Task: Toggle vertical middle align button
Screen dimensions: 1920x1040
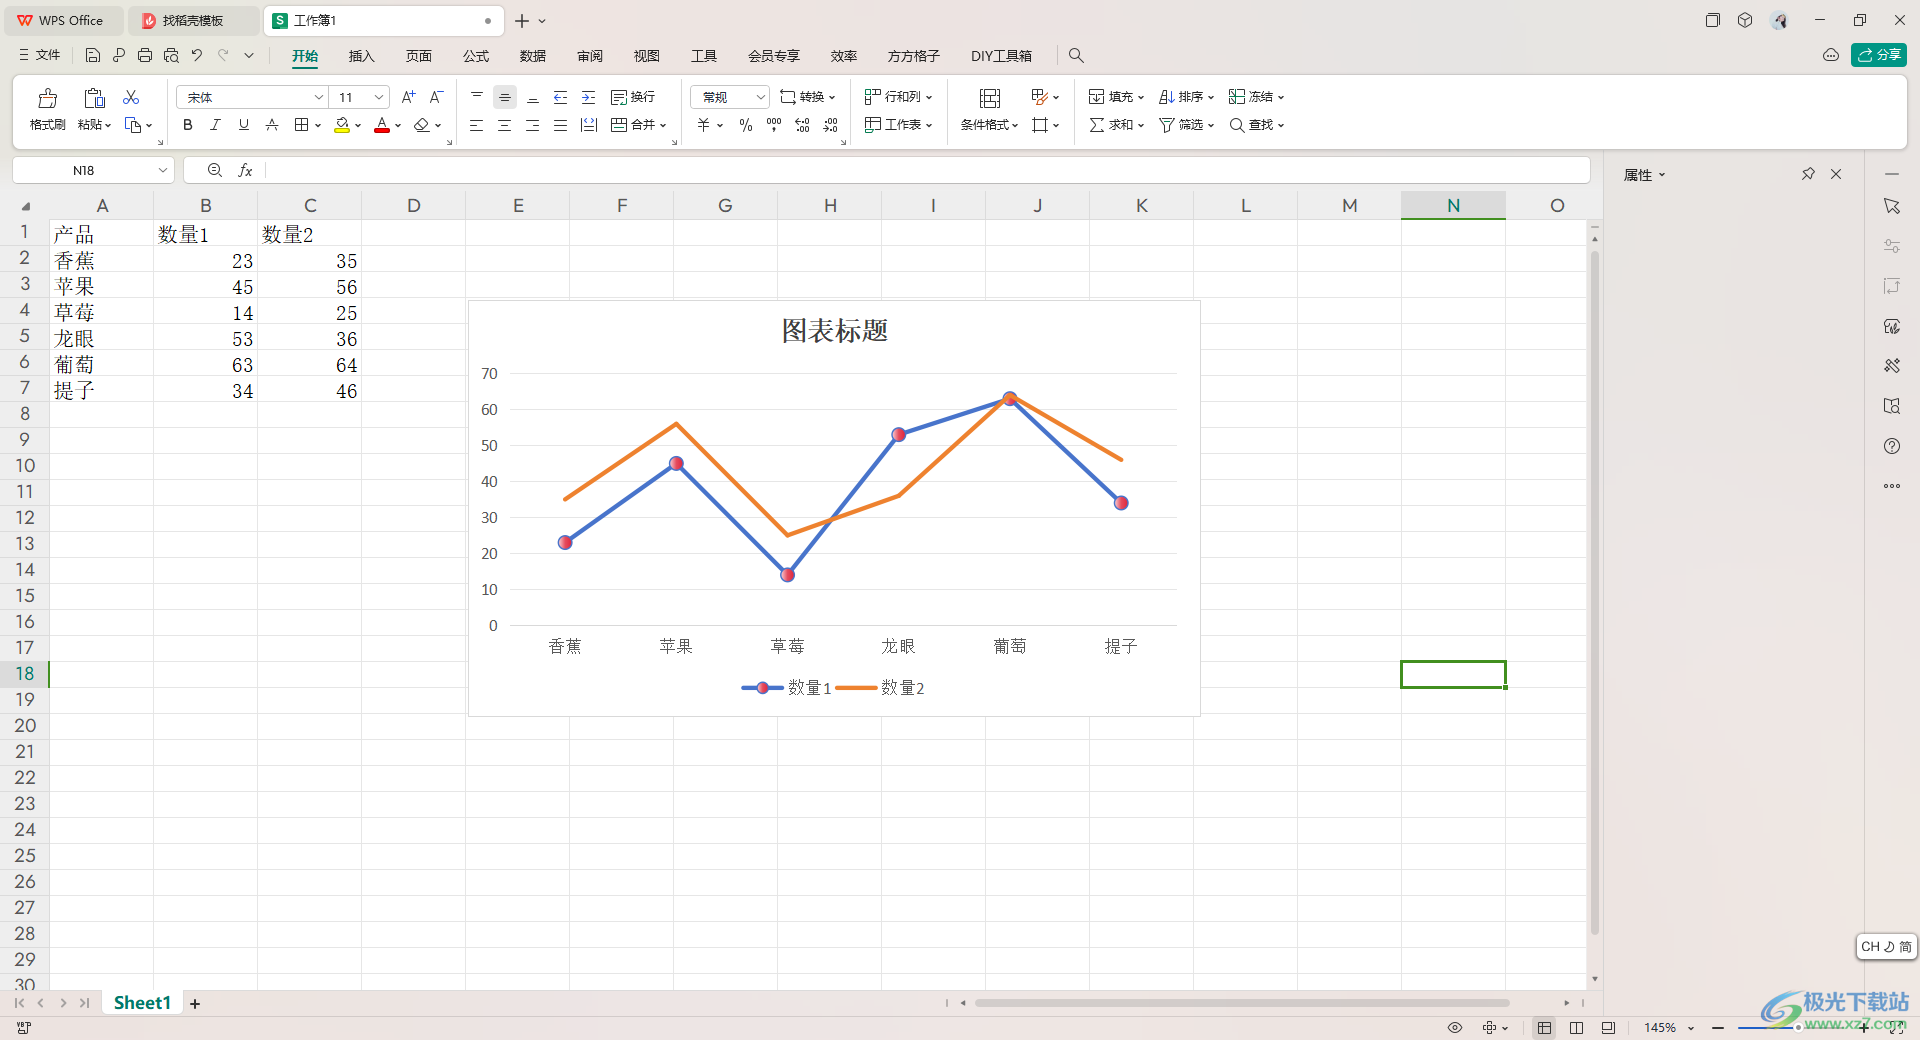Action: pos(505,97)
